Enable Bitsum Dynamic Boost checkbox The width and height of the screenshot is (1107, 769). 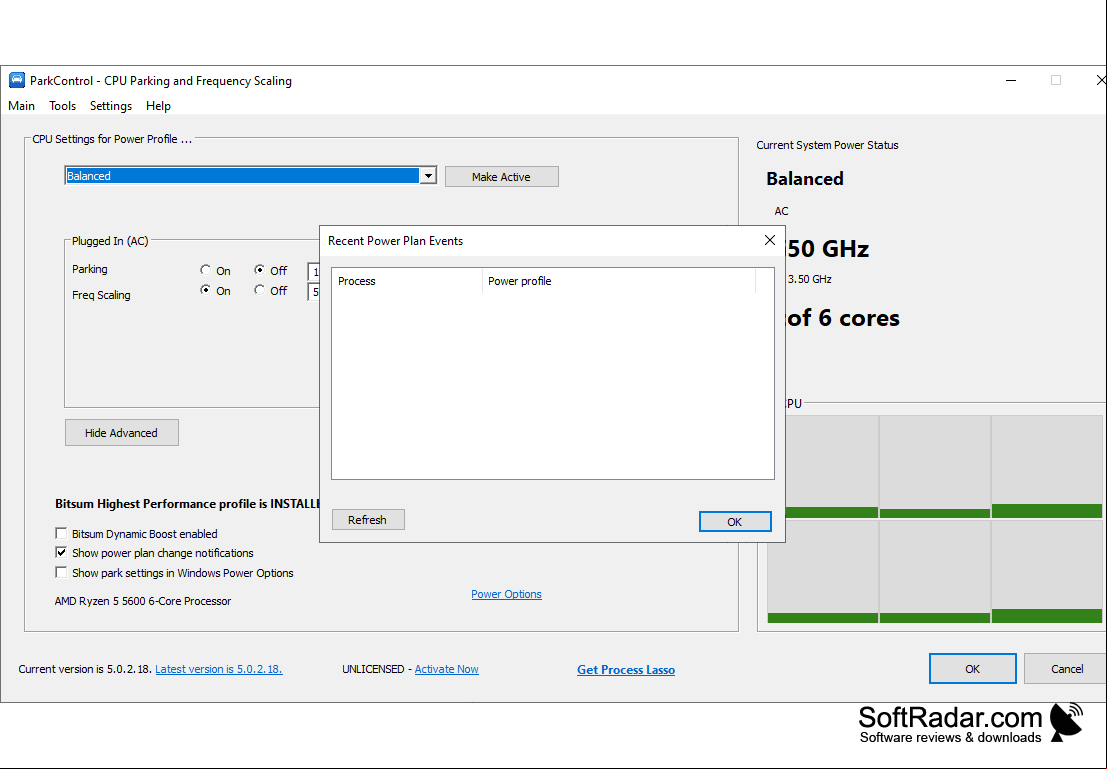(61, 534)
